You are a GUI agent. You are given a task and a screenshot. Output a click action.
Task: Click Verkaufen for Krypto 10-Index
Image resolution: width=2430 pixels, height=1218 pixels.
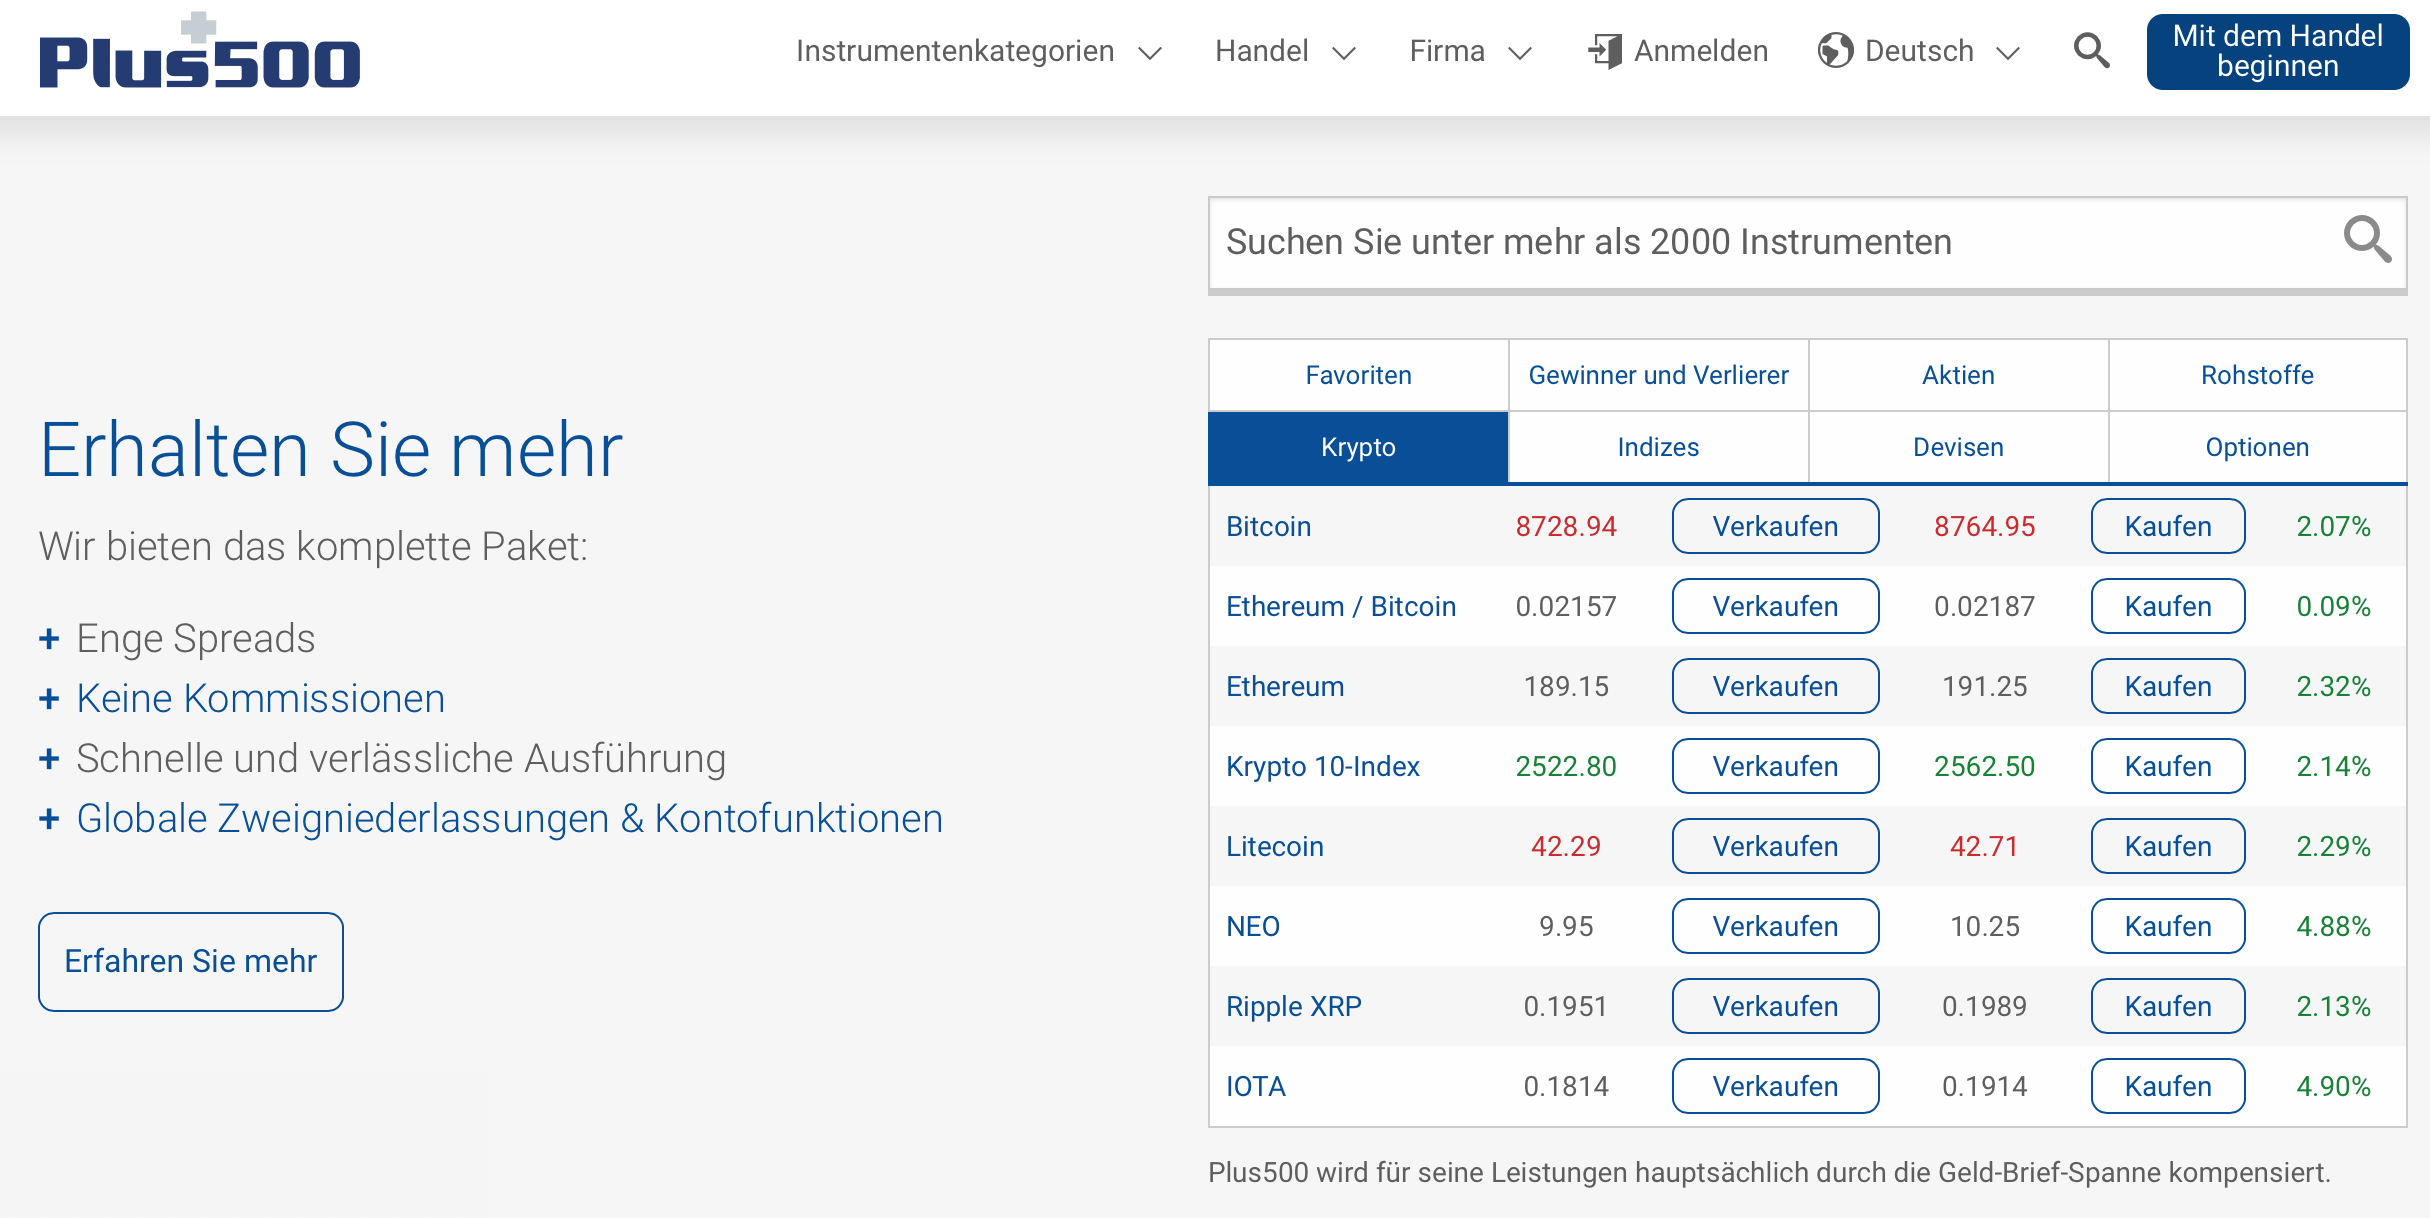[x=1775, y=766]
